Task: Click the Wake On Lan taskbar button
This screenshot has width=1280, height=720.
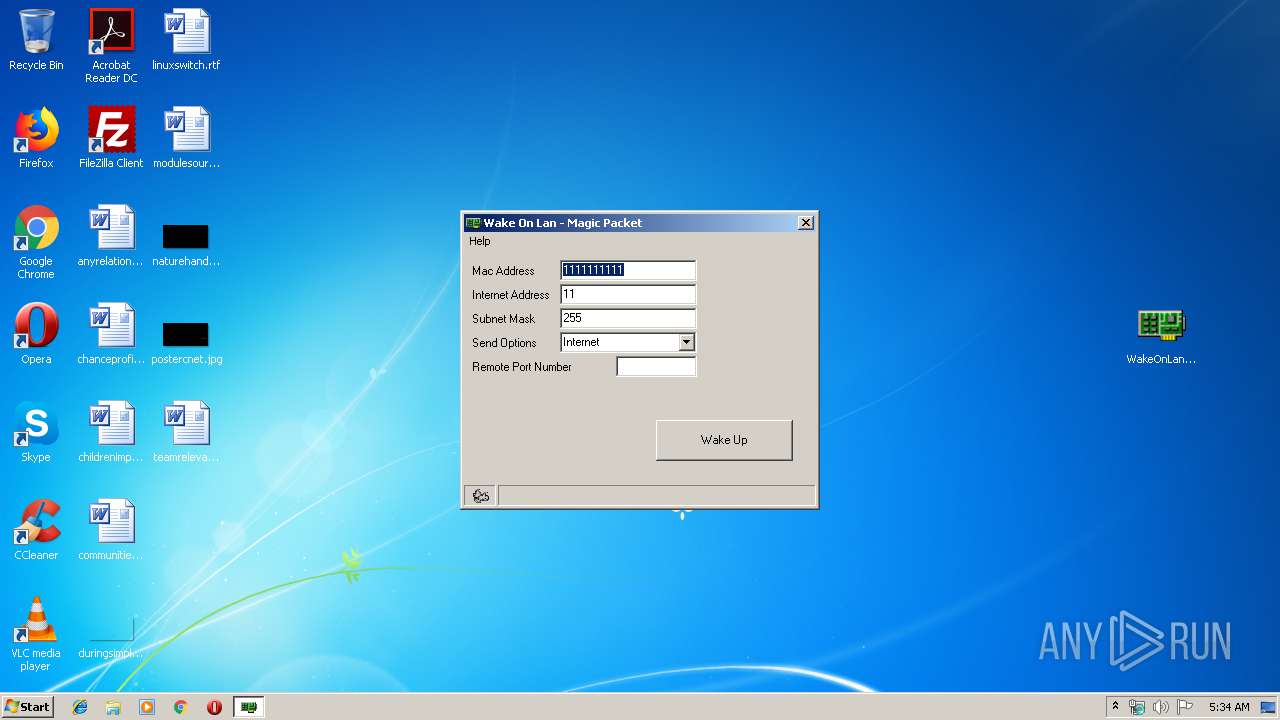Action: [x=249, y=707]
